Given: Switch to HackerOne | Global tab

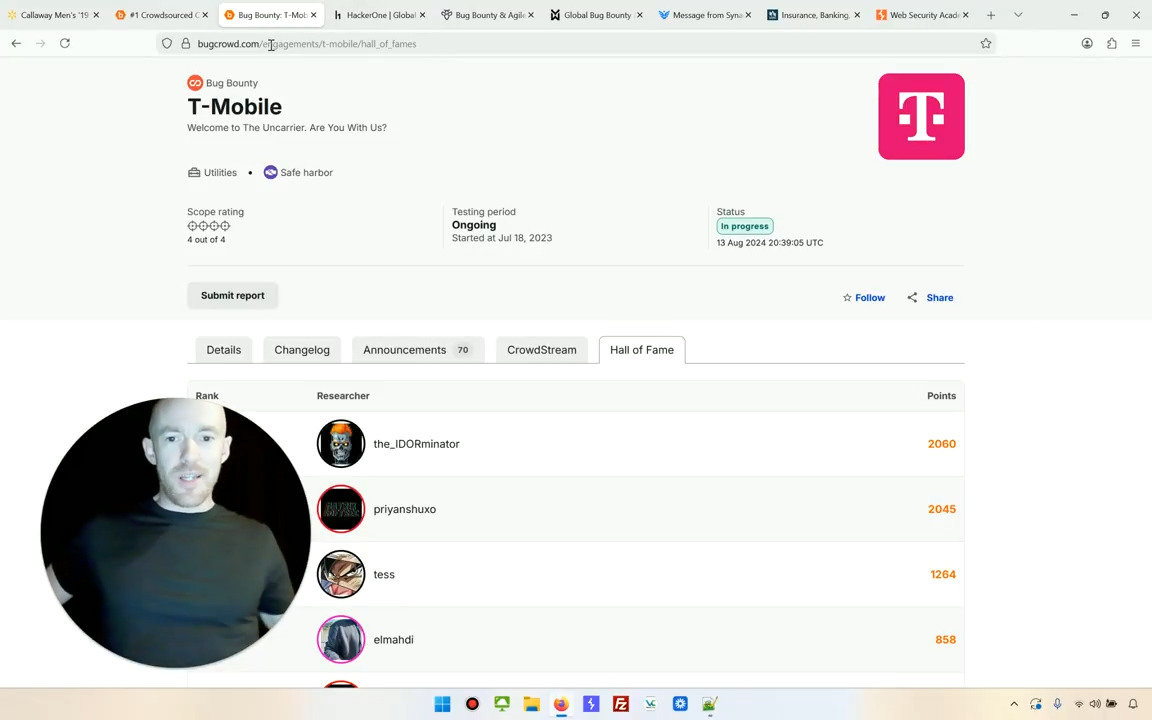Looking at the screenshot, I should [x=379, y=15].
